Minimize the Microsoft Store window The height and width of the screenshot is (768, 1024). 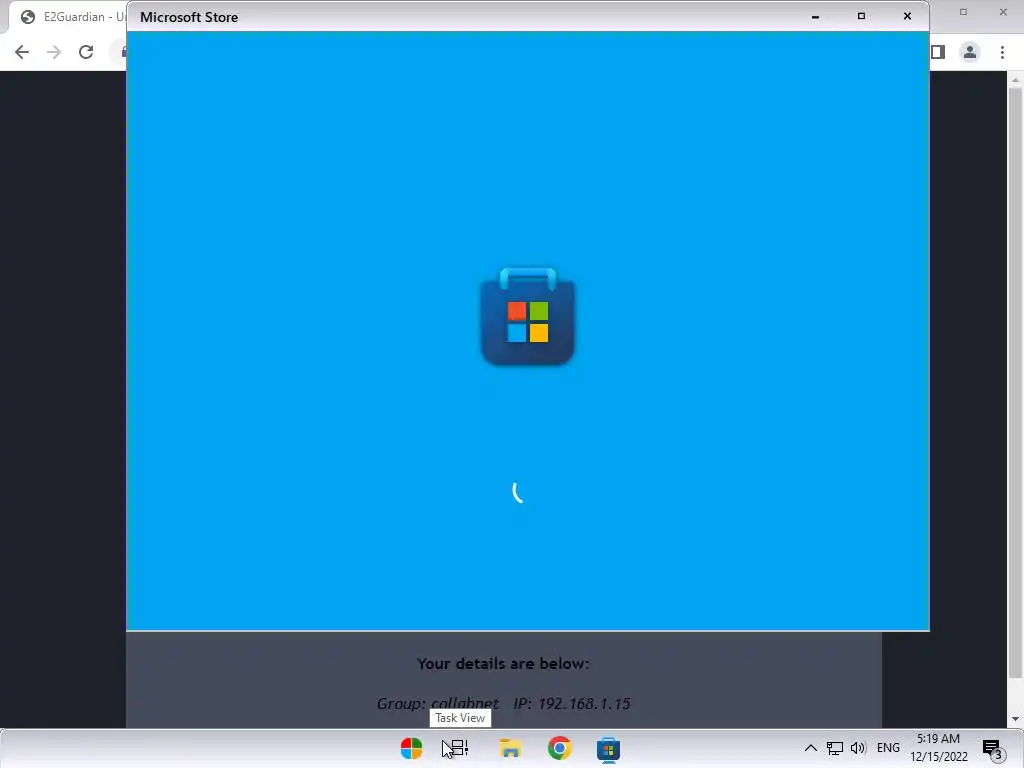tap(815, 17)
